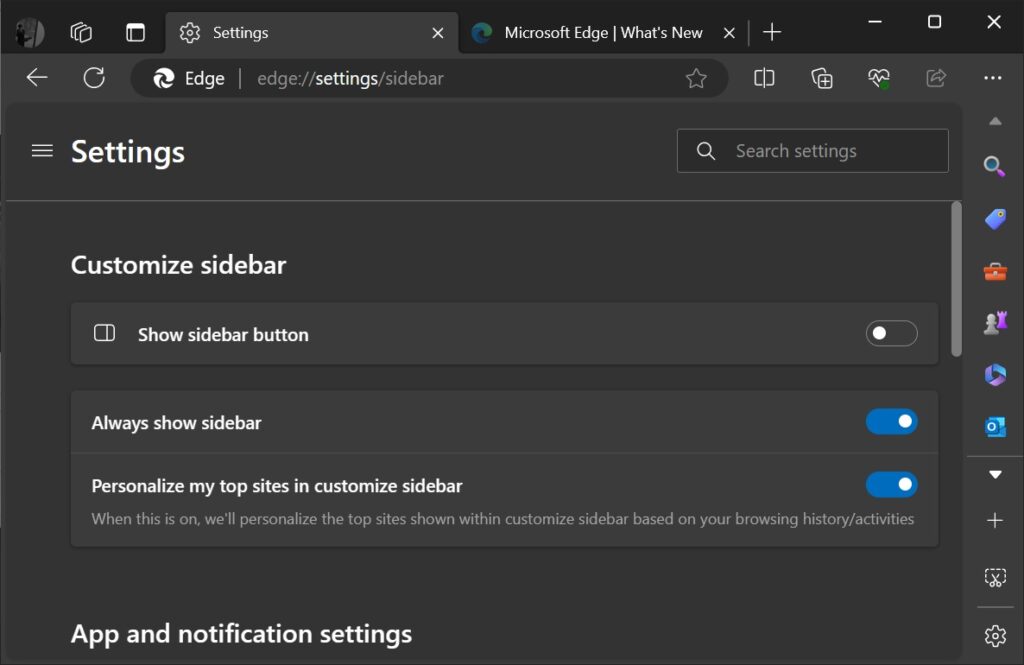Open the Microsoft 365 icon in the sidebar
1024x665 pixels.
994,374
